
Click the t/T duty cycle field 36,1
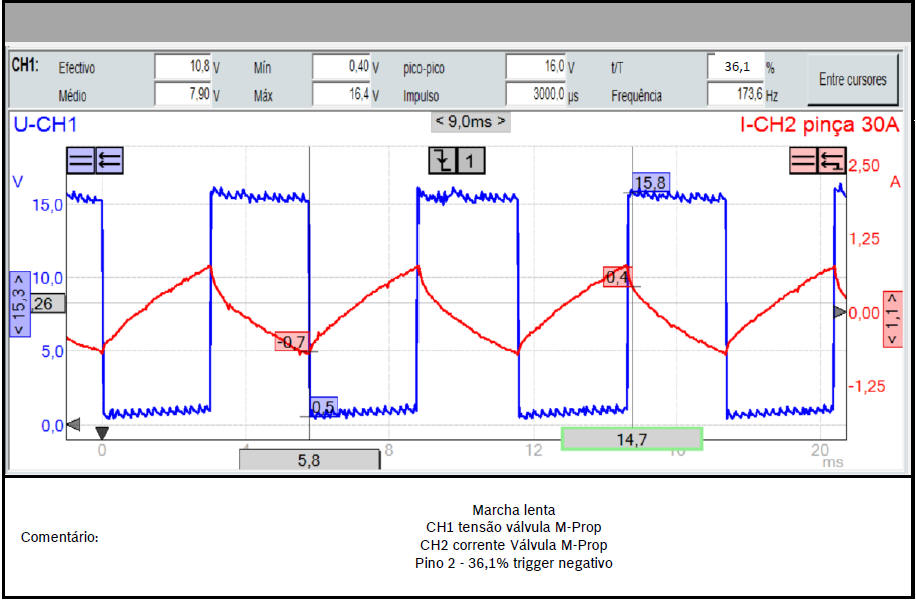pos(736,67)
